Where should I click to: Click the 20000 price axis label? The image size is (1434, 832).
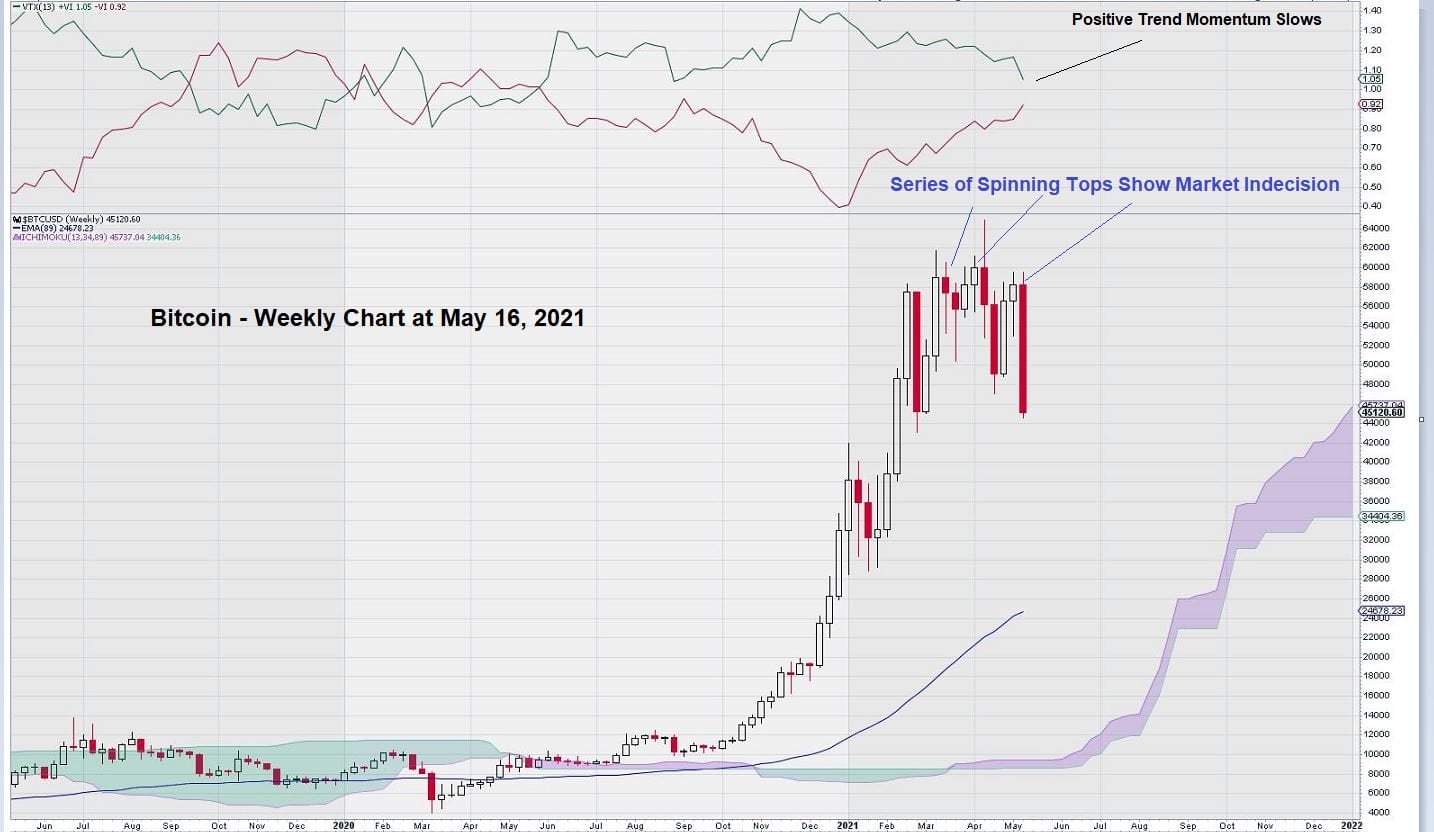1374,656
